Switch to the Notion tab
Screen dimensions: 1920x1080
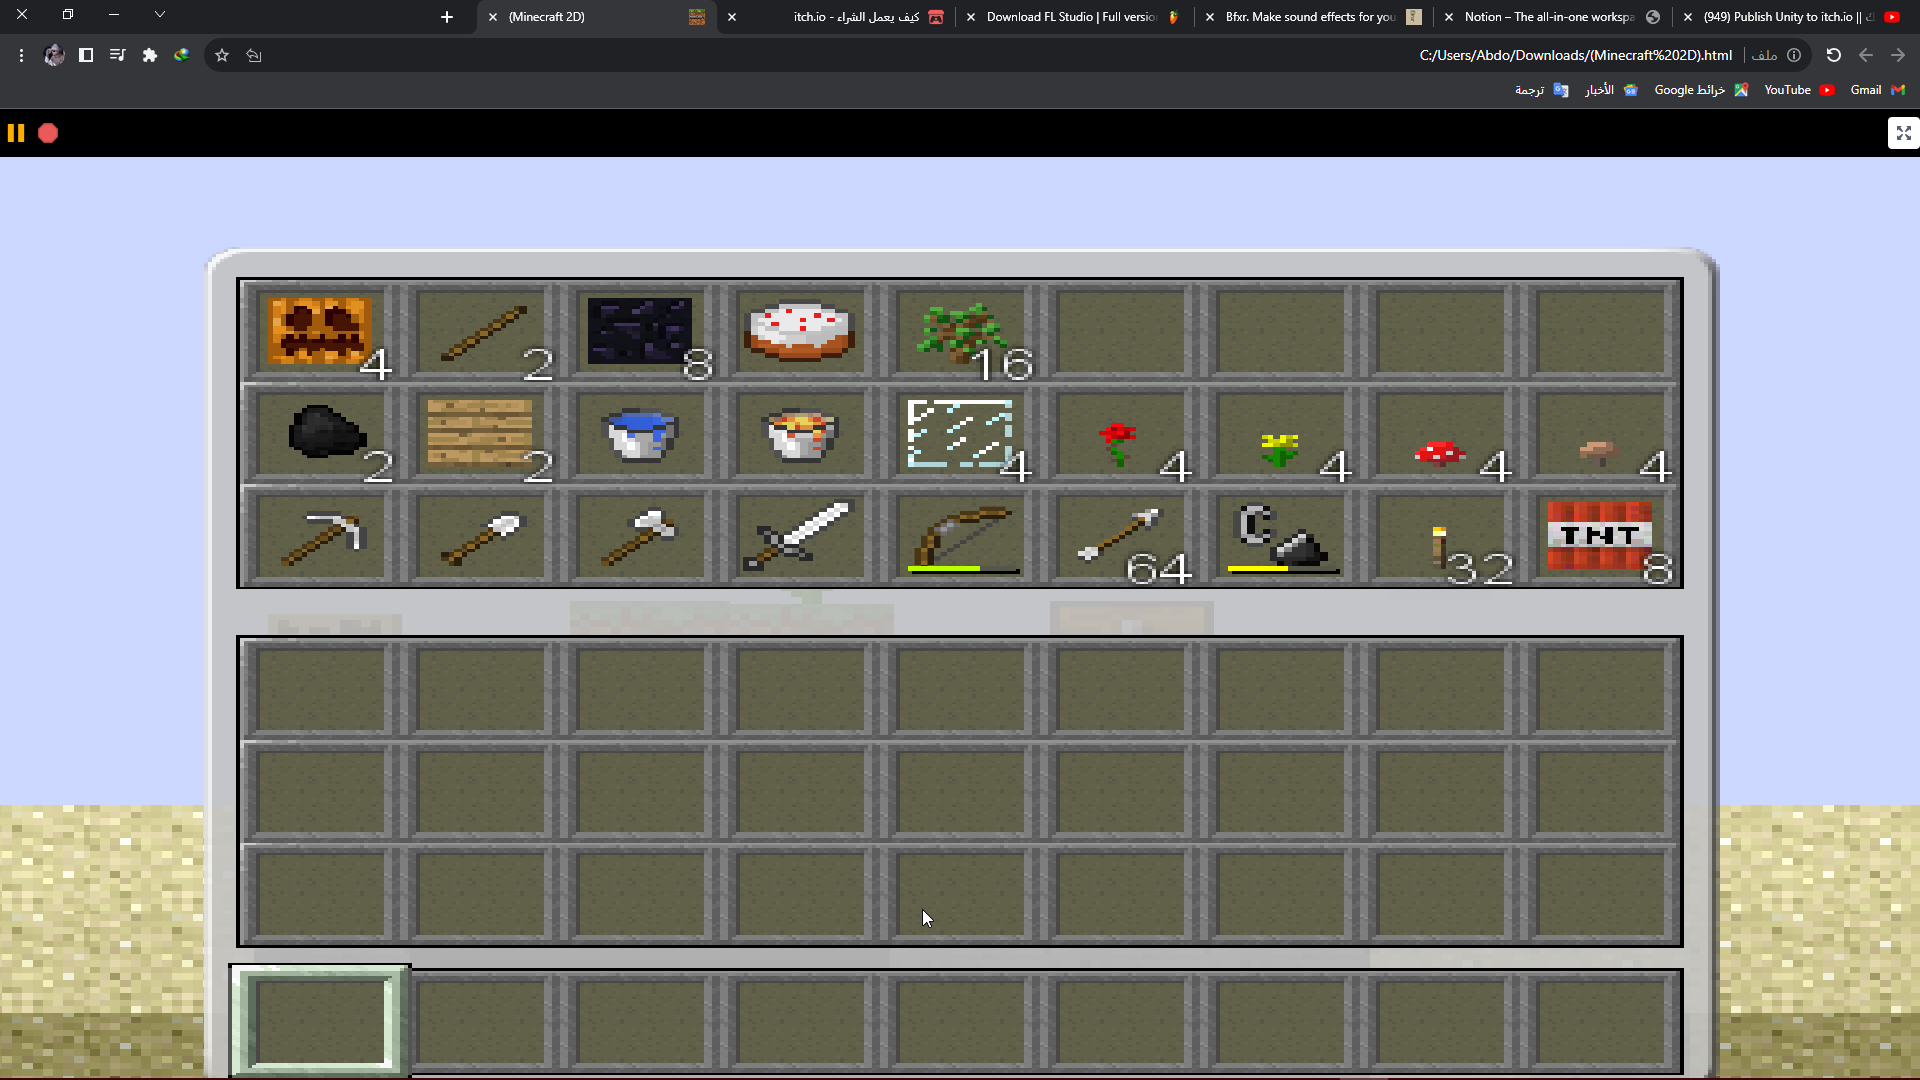coord(1554,17)
